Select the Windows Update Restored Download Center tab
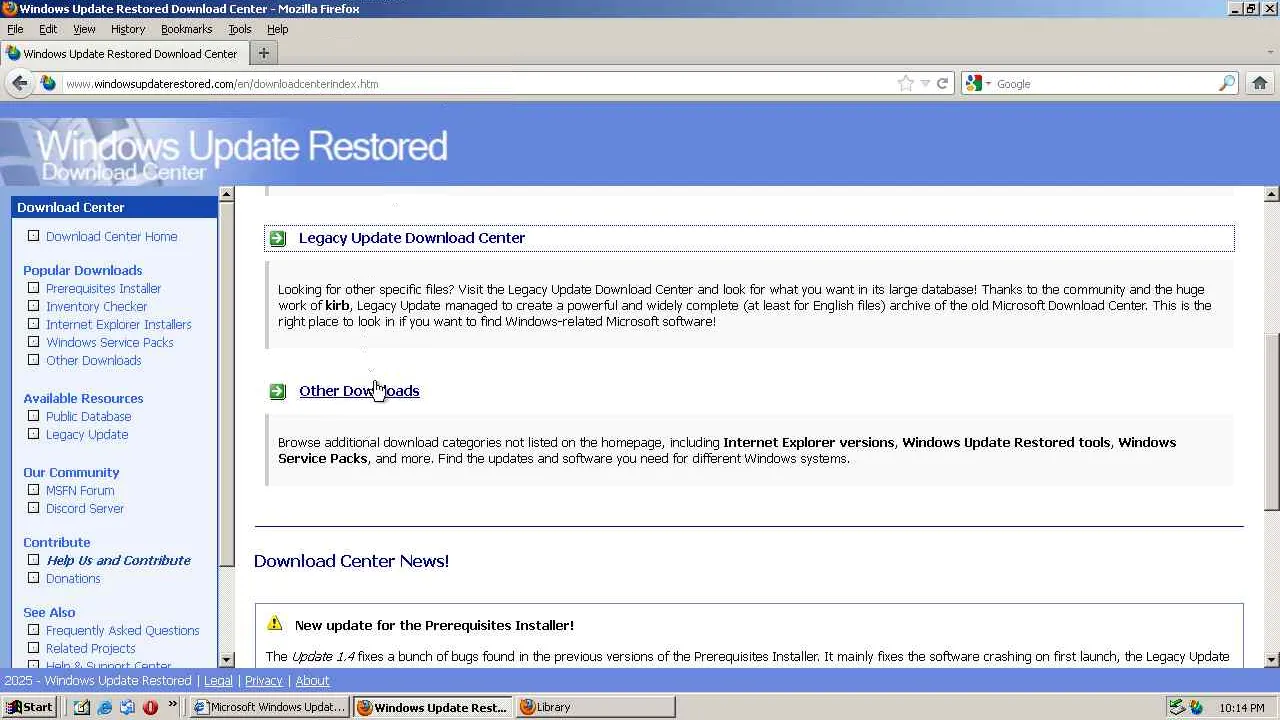This screenshot has width=1280, height=720. click(123, 54)
